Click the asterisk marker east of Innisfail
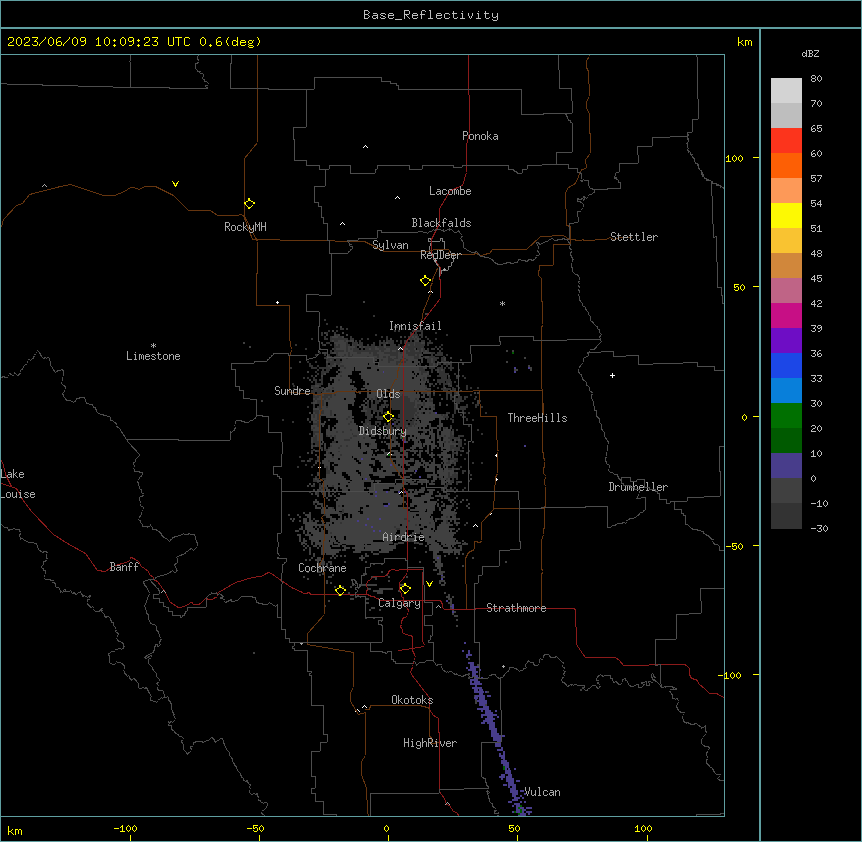Viewport: 862px width, 842px height. click(502, 303)
